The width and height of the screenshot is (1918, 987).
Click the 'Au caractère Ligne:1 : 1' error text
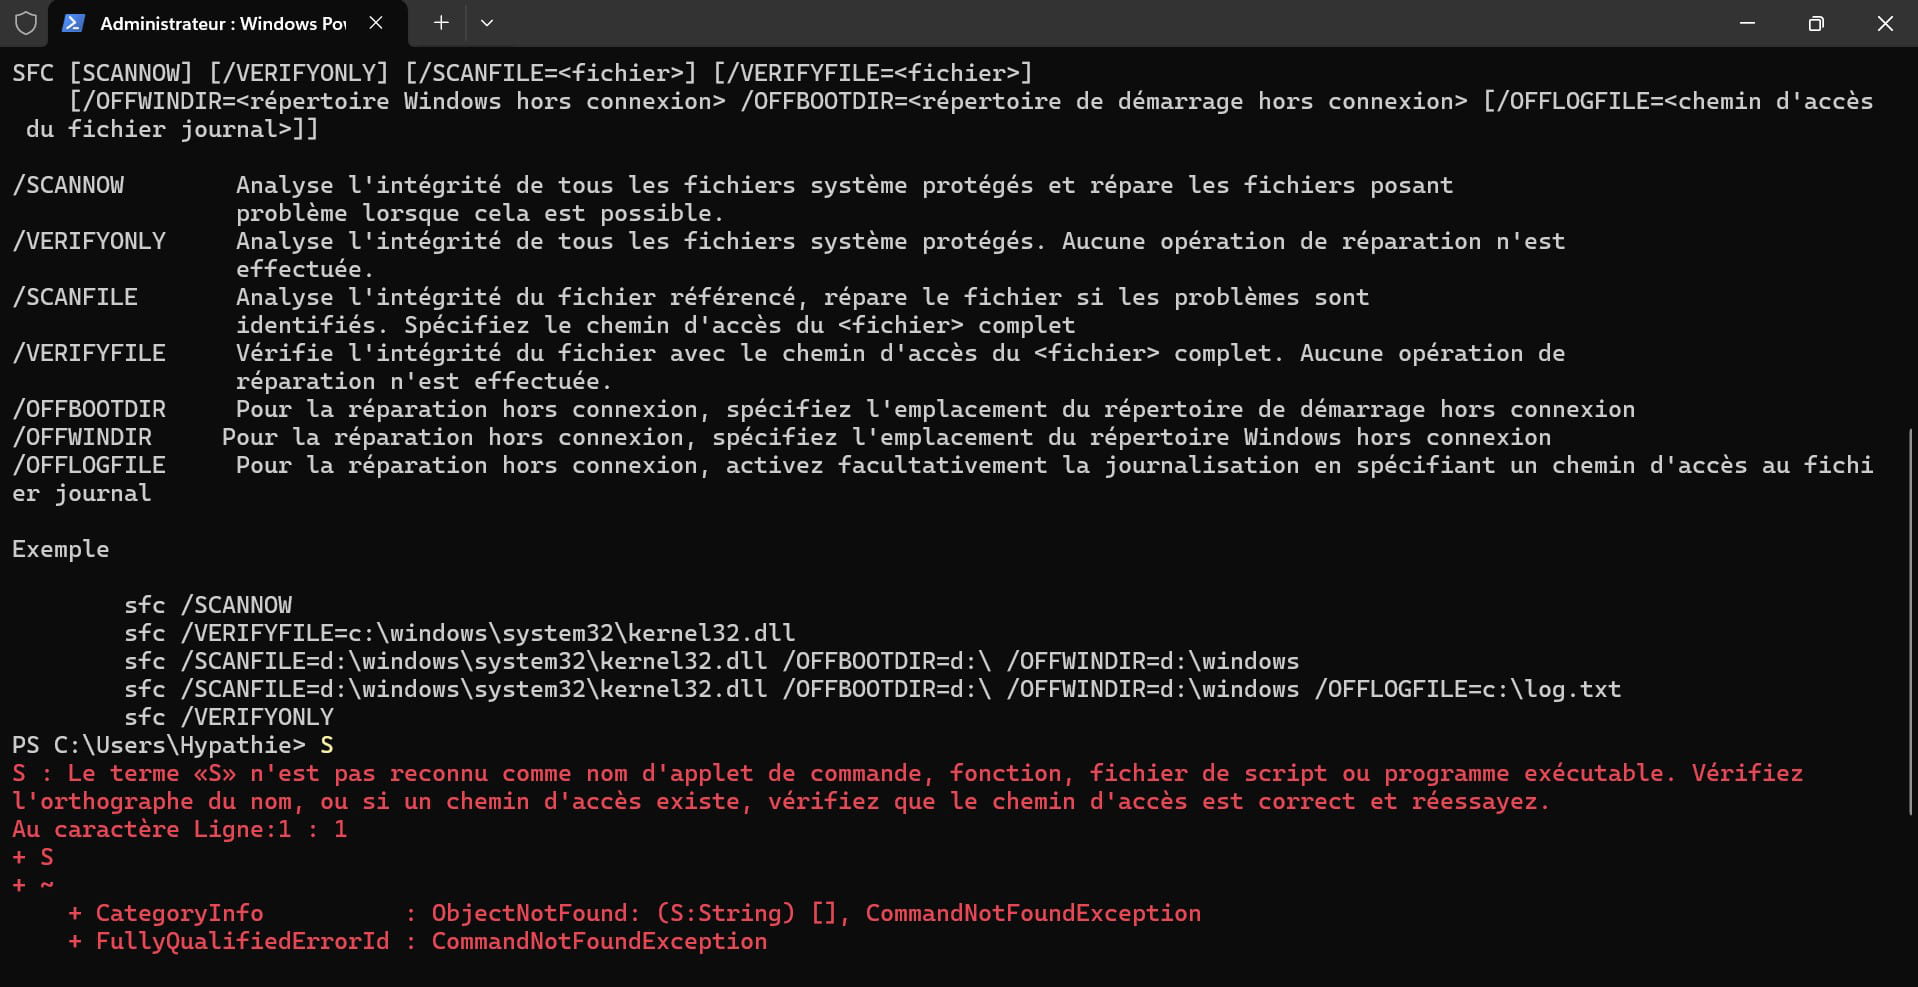tap(179, 829)
